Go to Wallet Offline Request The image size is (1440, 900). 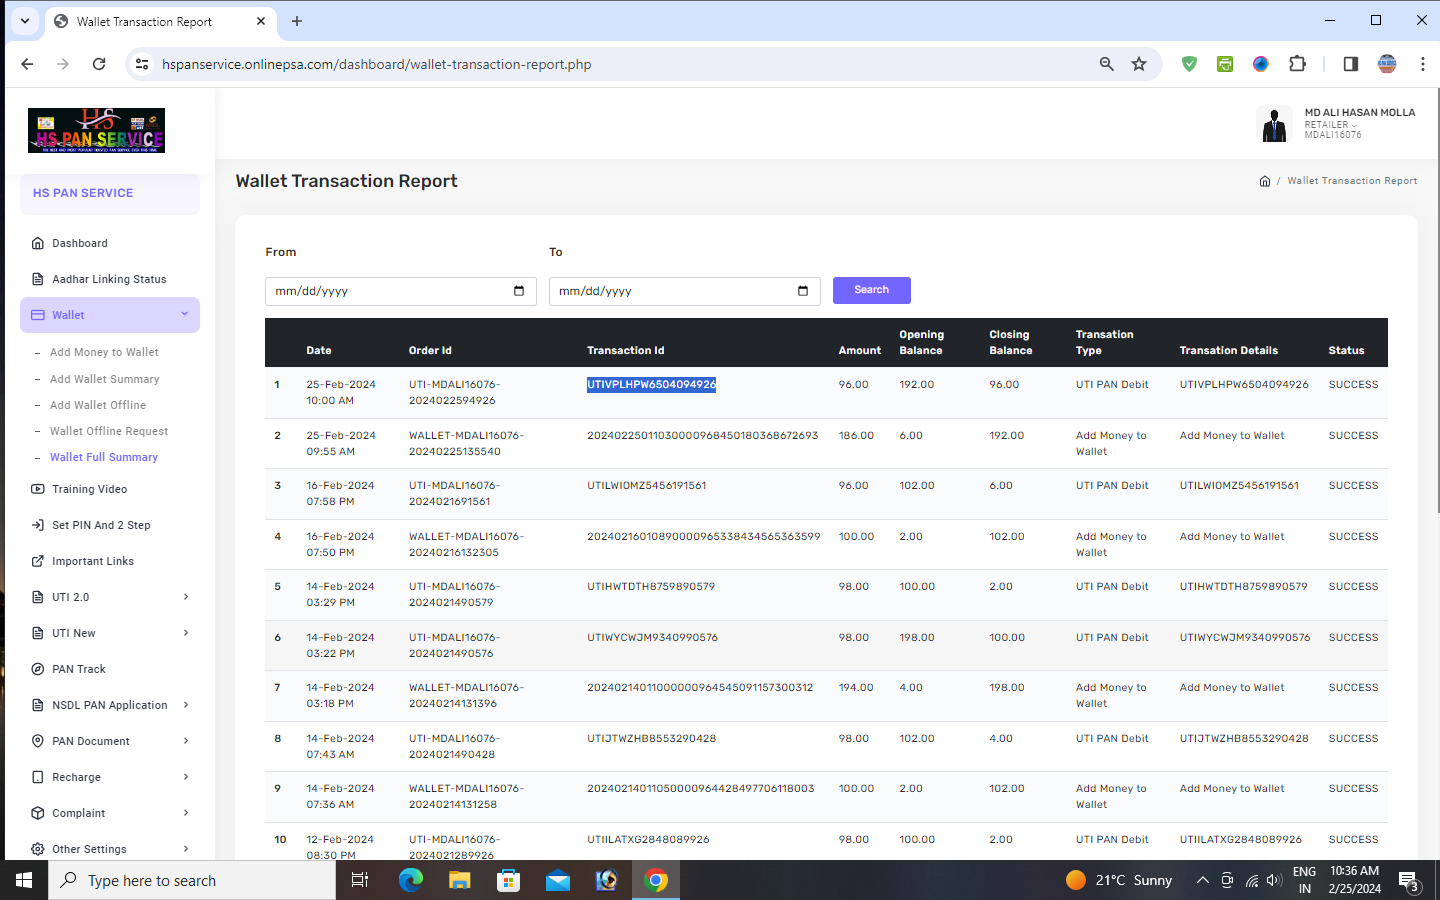tap(109, 431)
